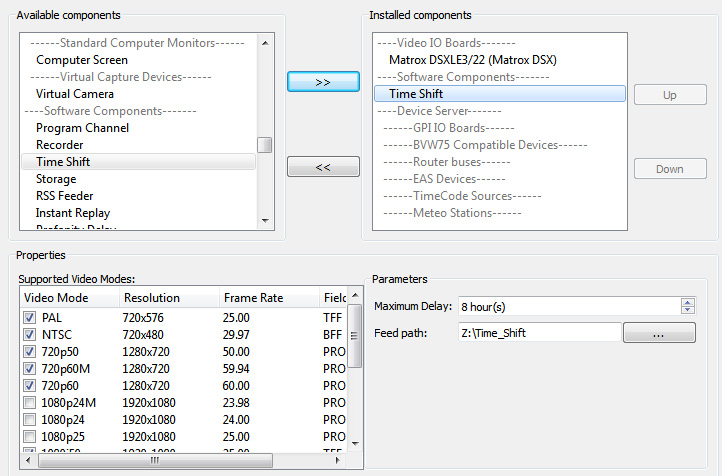Click the Available components vertical scrollbar thumb
This screenshot has height=476, width=722.
point(265,145)
